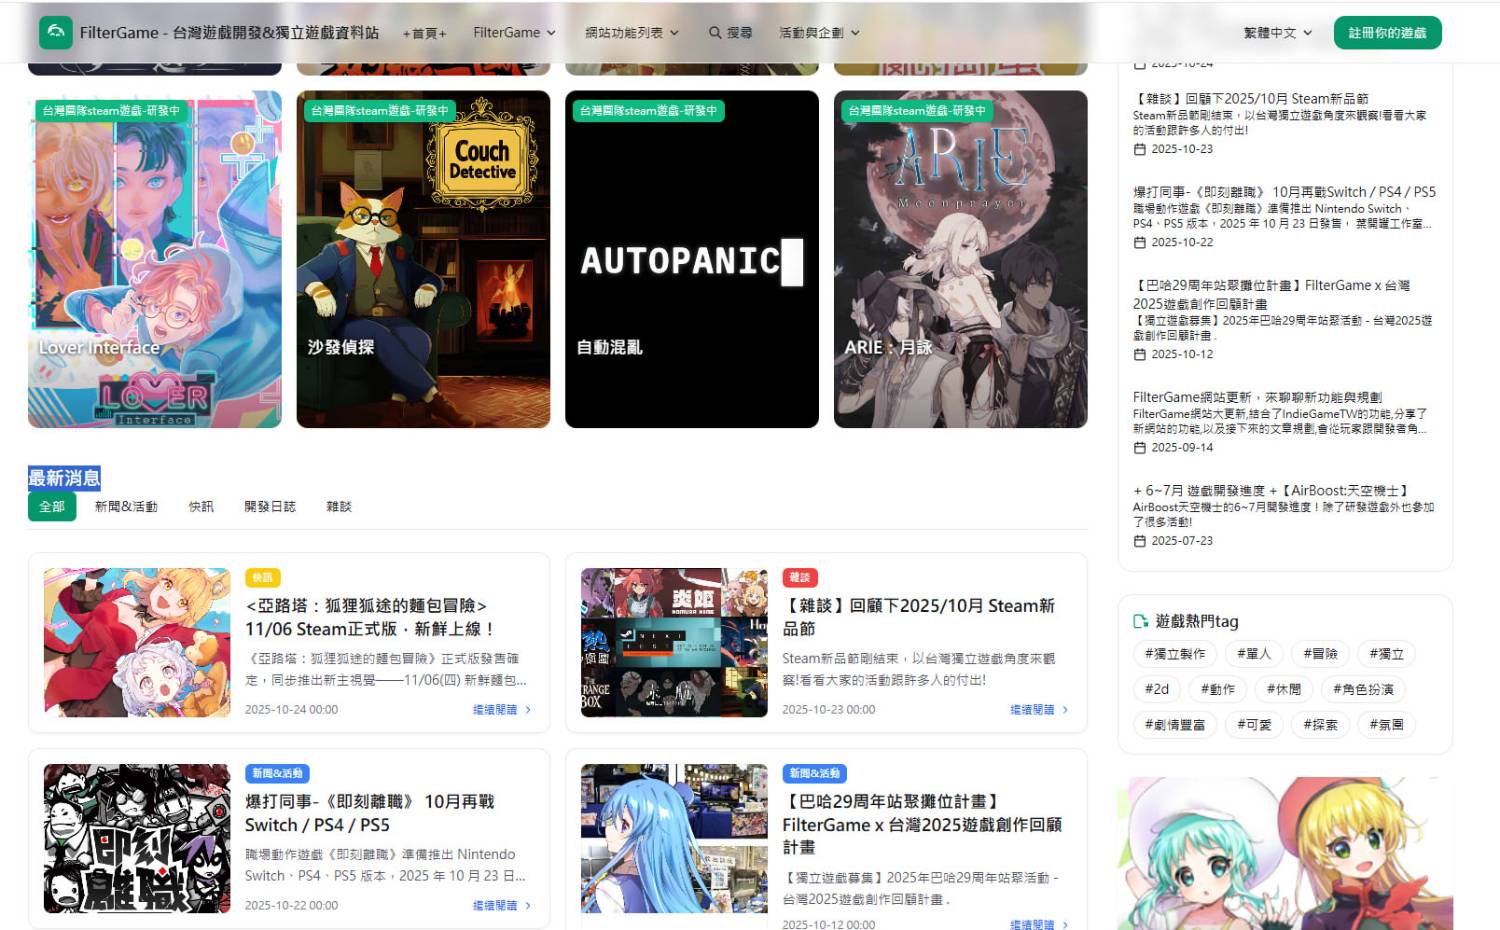The width and height of the screenshot is (1500, 930).
Task: Click the #角色扮演 tag chip
Action: [x=1363, y=689]
